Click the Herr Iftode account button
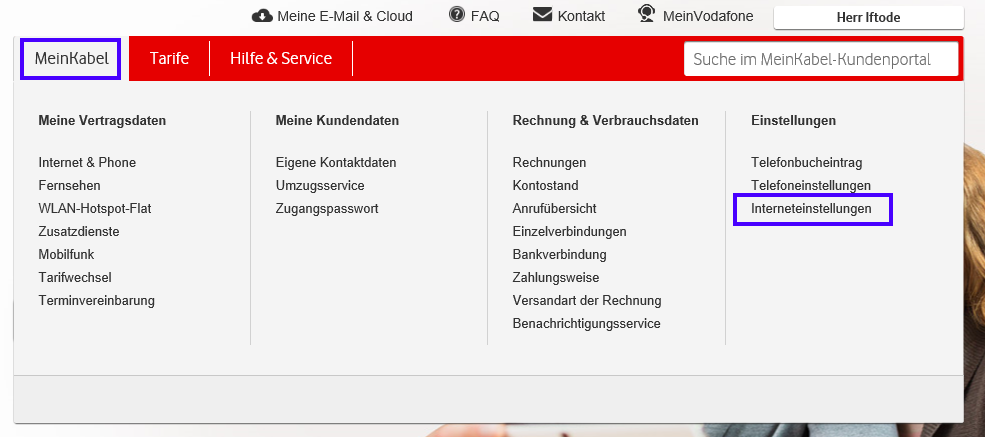This screenshot has width=985, height=437. point(868,18)
